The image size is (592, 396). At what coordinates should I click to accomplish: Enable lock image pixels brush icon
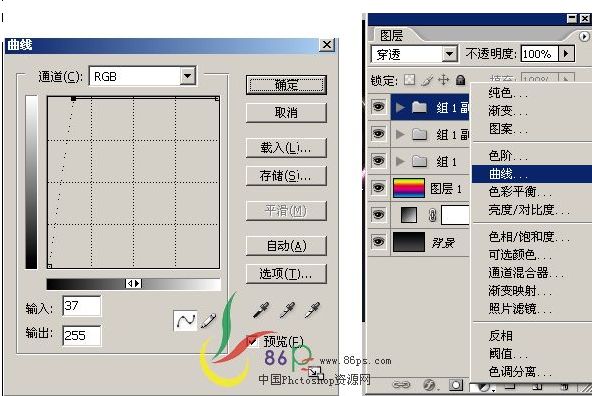coord(427,80)
